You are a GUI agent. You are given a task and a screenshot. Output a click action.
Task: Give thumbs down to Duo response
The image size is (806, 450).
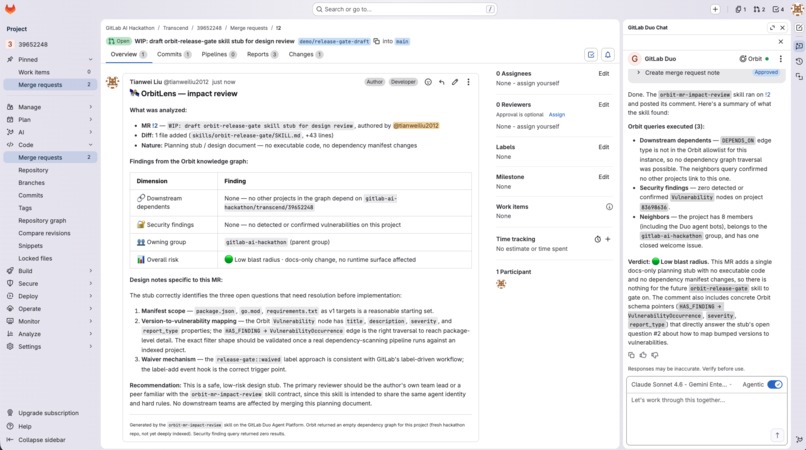click(x=655, y=355)
